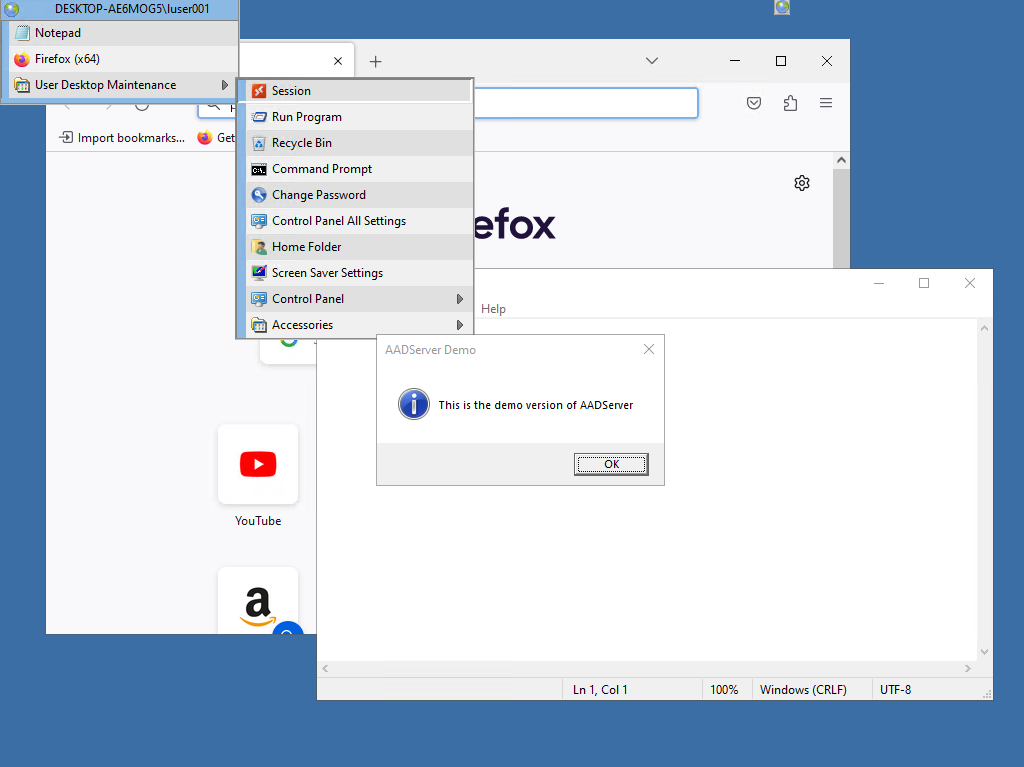The height and width of the screenshot is (767, 1024).
Task: Click the Firefox (x64) menu entry
Action: (67, 59)
